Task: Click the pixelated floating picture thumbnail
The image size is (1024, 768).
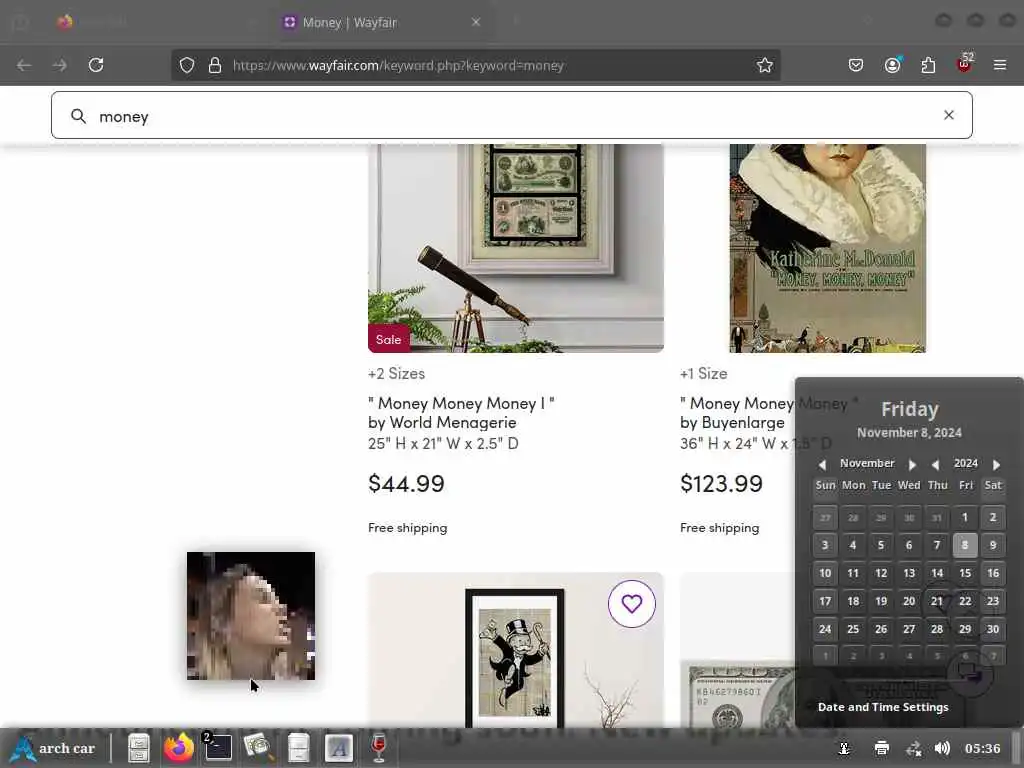Action: 251,616
